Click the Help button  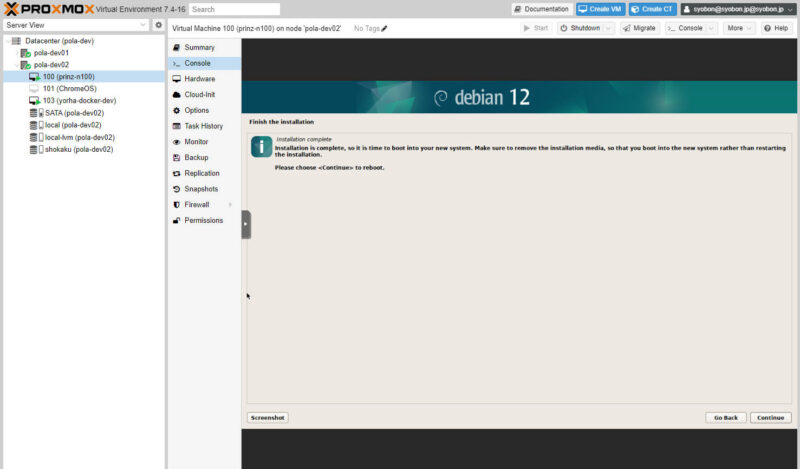[x=776, y=28]
